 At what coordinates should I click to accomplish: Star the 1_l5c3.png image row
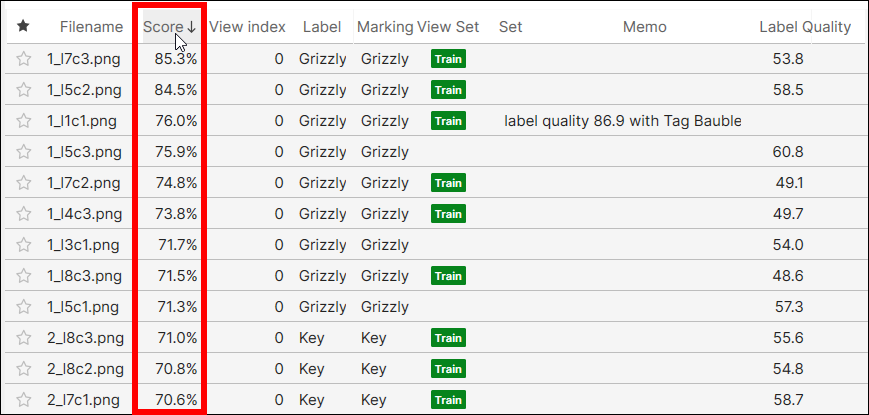(x=24, y=152)
